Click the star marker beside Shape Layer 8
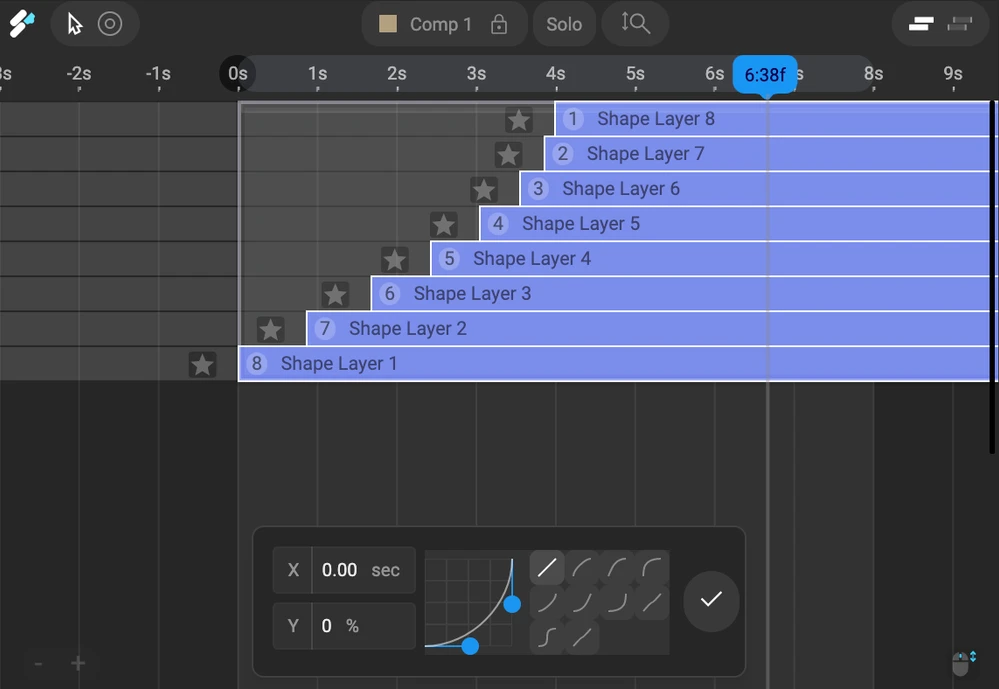Viewport: 999px width, 689px height. pos(518,120)
